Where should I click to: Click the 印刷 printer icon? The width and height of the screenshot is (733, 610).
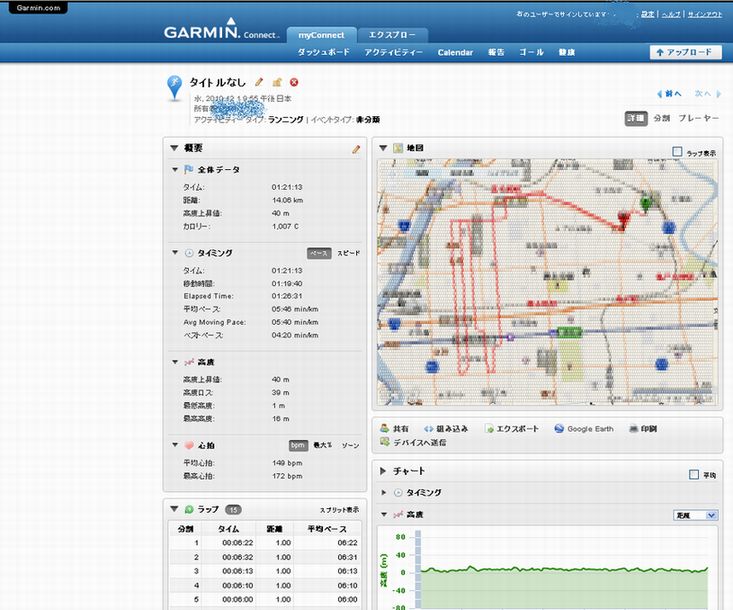click(x=634, y=429)
